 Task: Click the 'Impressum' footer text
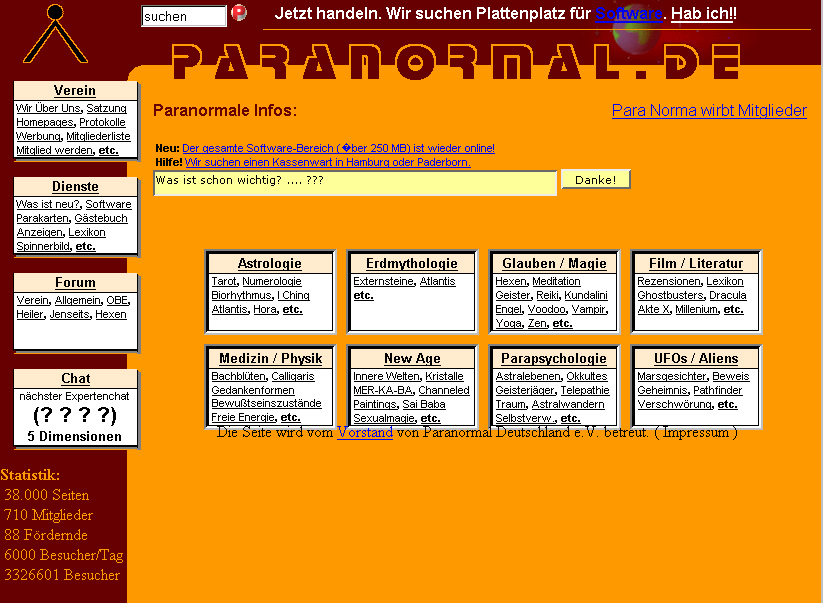696,432
